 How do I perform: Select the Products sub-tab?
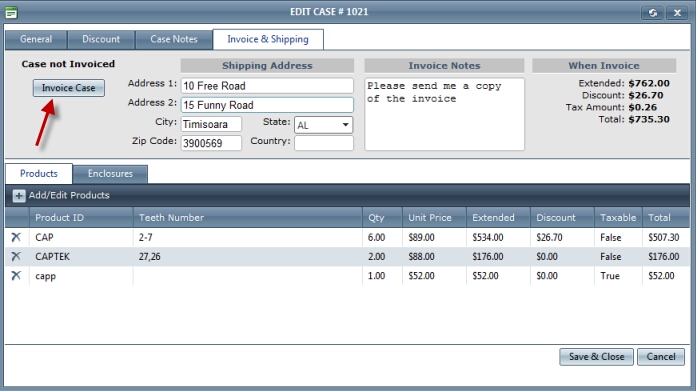(39, 174)
